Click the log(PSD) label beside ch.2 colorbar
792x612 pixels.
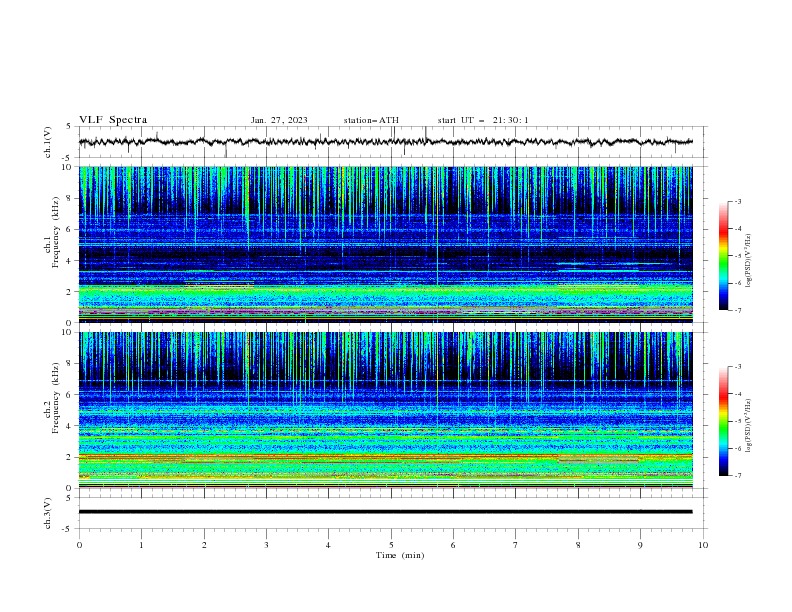click(x=749, y=426)
